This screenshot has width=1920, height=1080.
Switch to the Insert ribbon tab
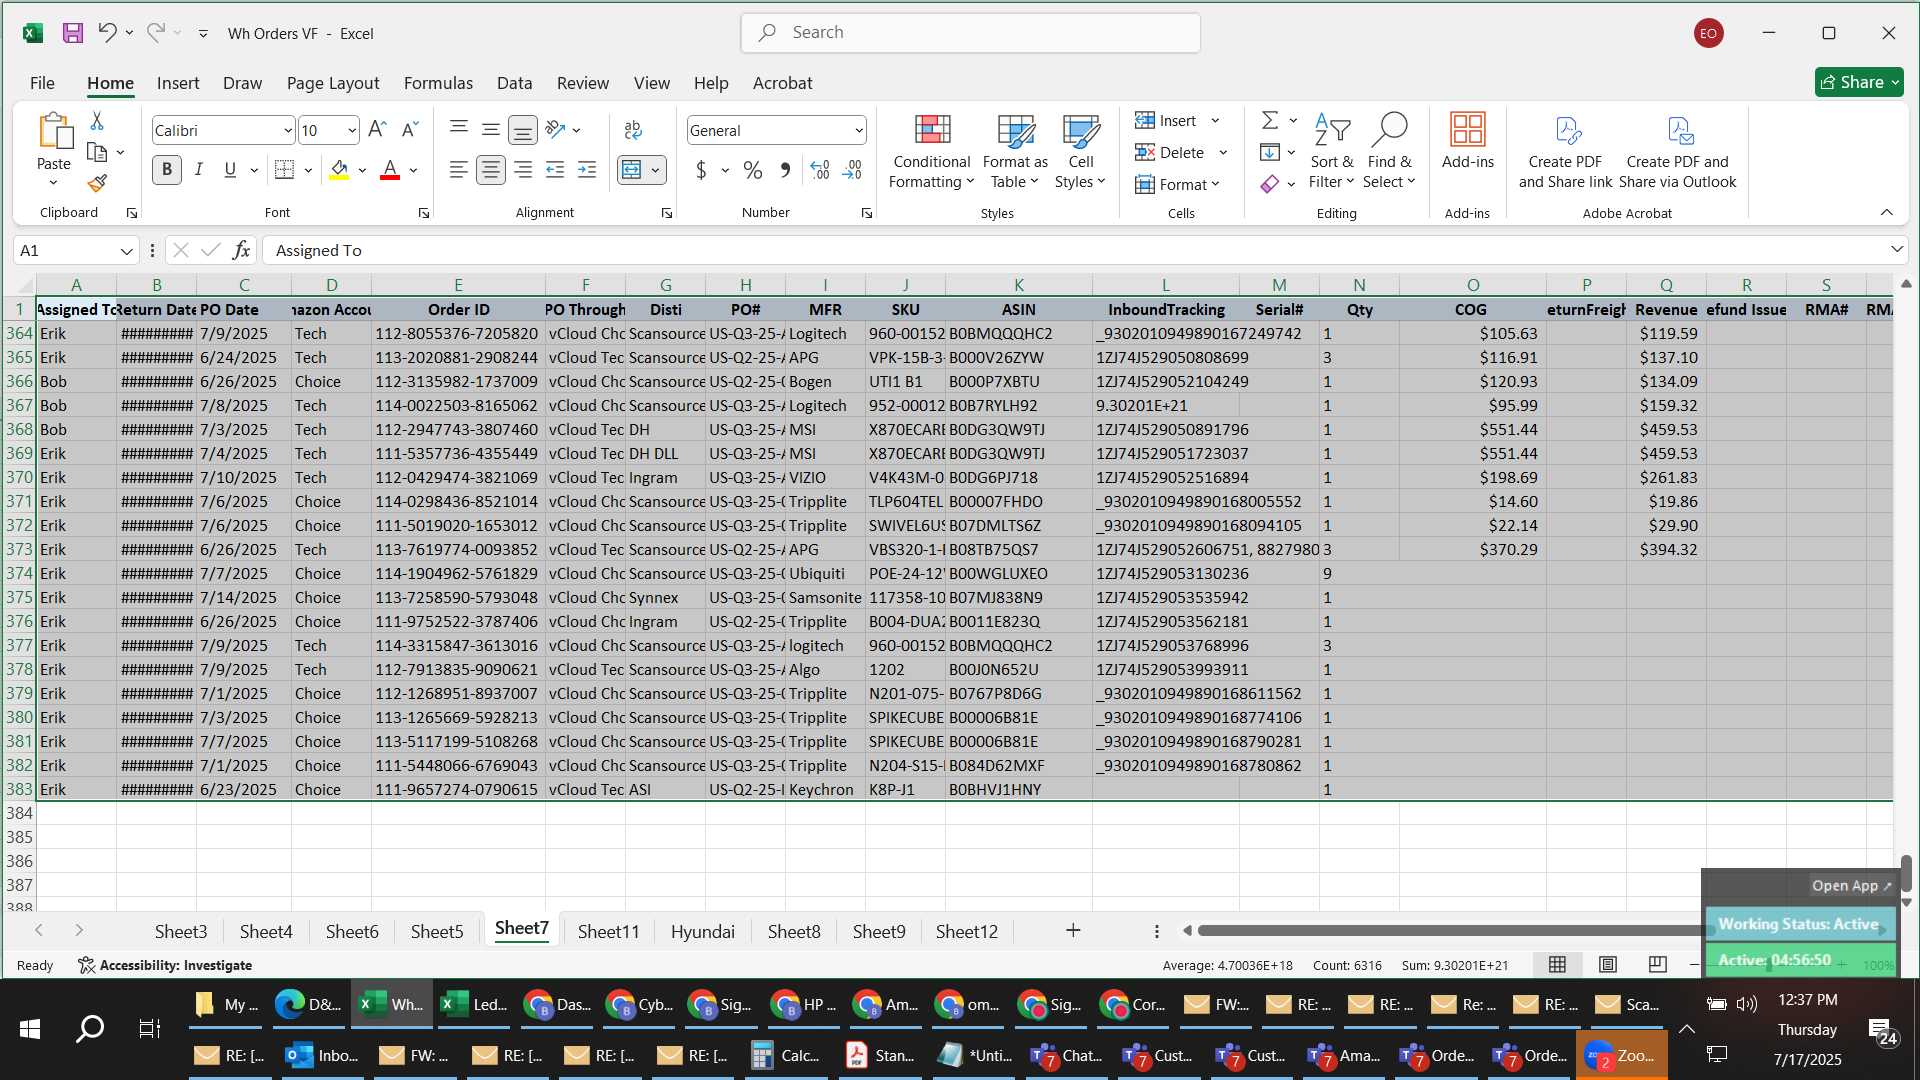[178, 83]
